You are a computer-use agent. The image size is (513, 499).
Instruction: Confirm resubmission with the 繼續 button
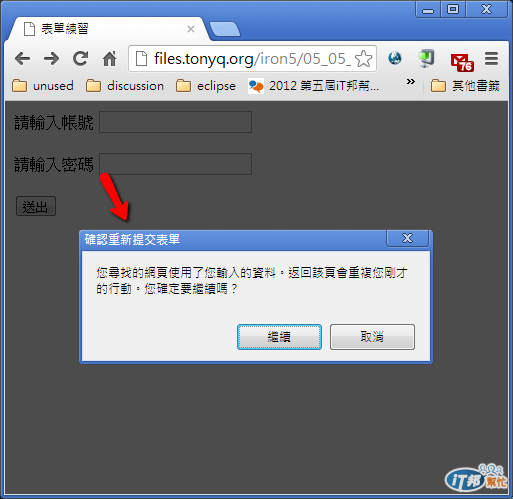(x=279, y=337)
